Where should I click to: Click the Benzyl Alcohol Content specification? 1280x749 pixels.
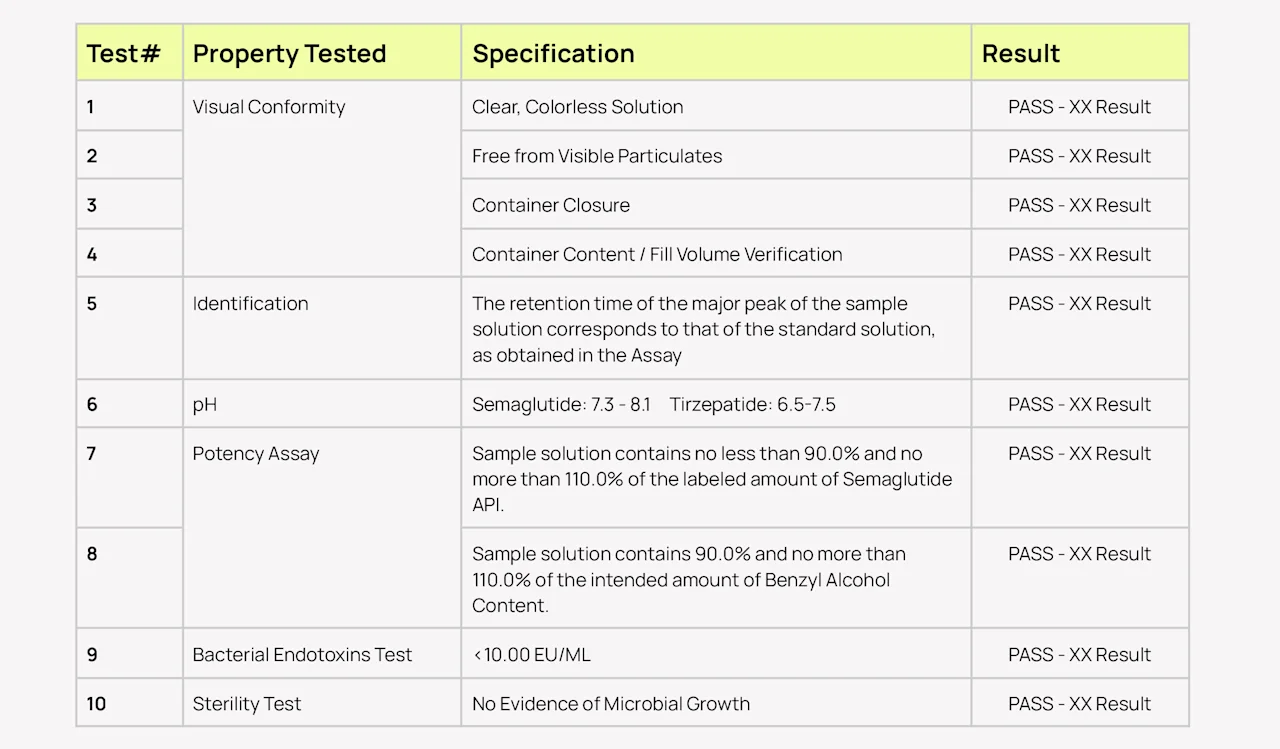coord(688,579)
